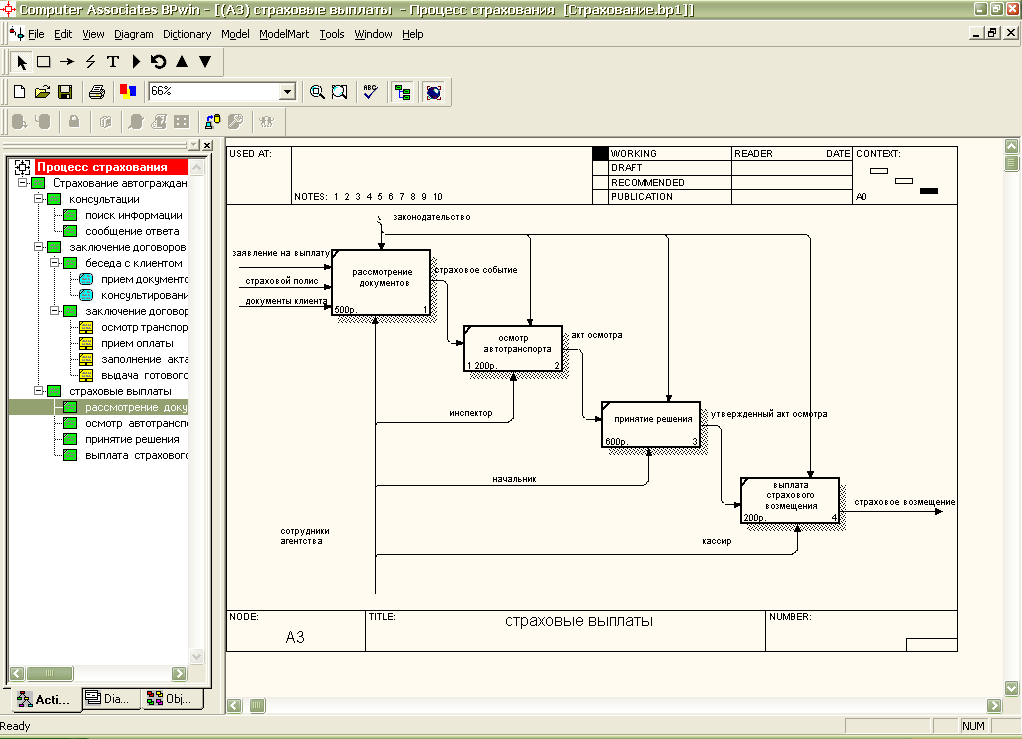Collapse the Страхование автограждан node

23,183
